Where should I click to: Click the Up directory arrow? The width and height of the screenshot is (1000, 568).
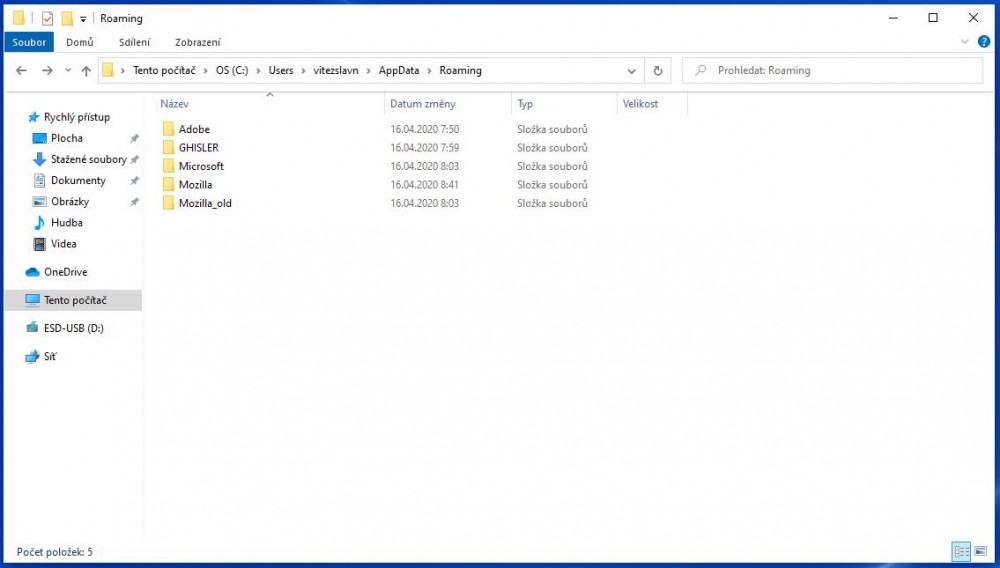coord(86,71)
